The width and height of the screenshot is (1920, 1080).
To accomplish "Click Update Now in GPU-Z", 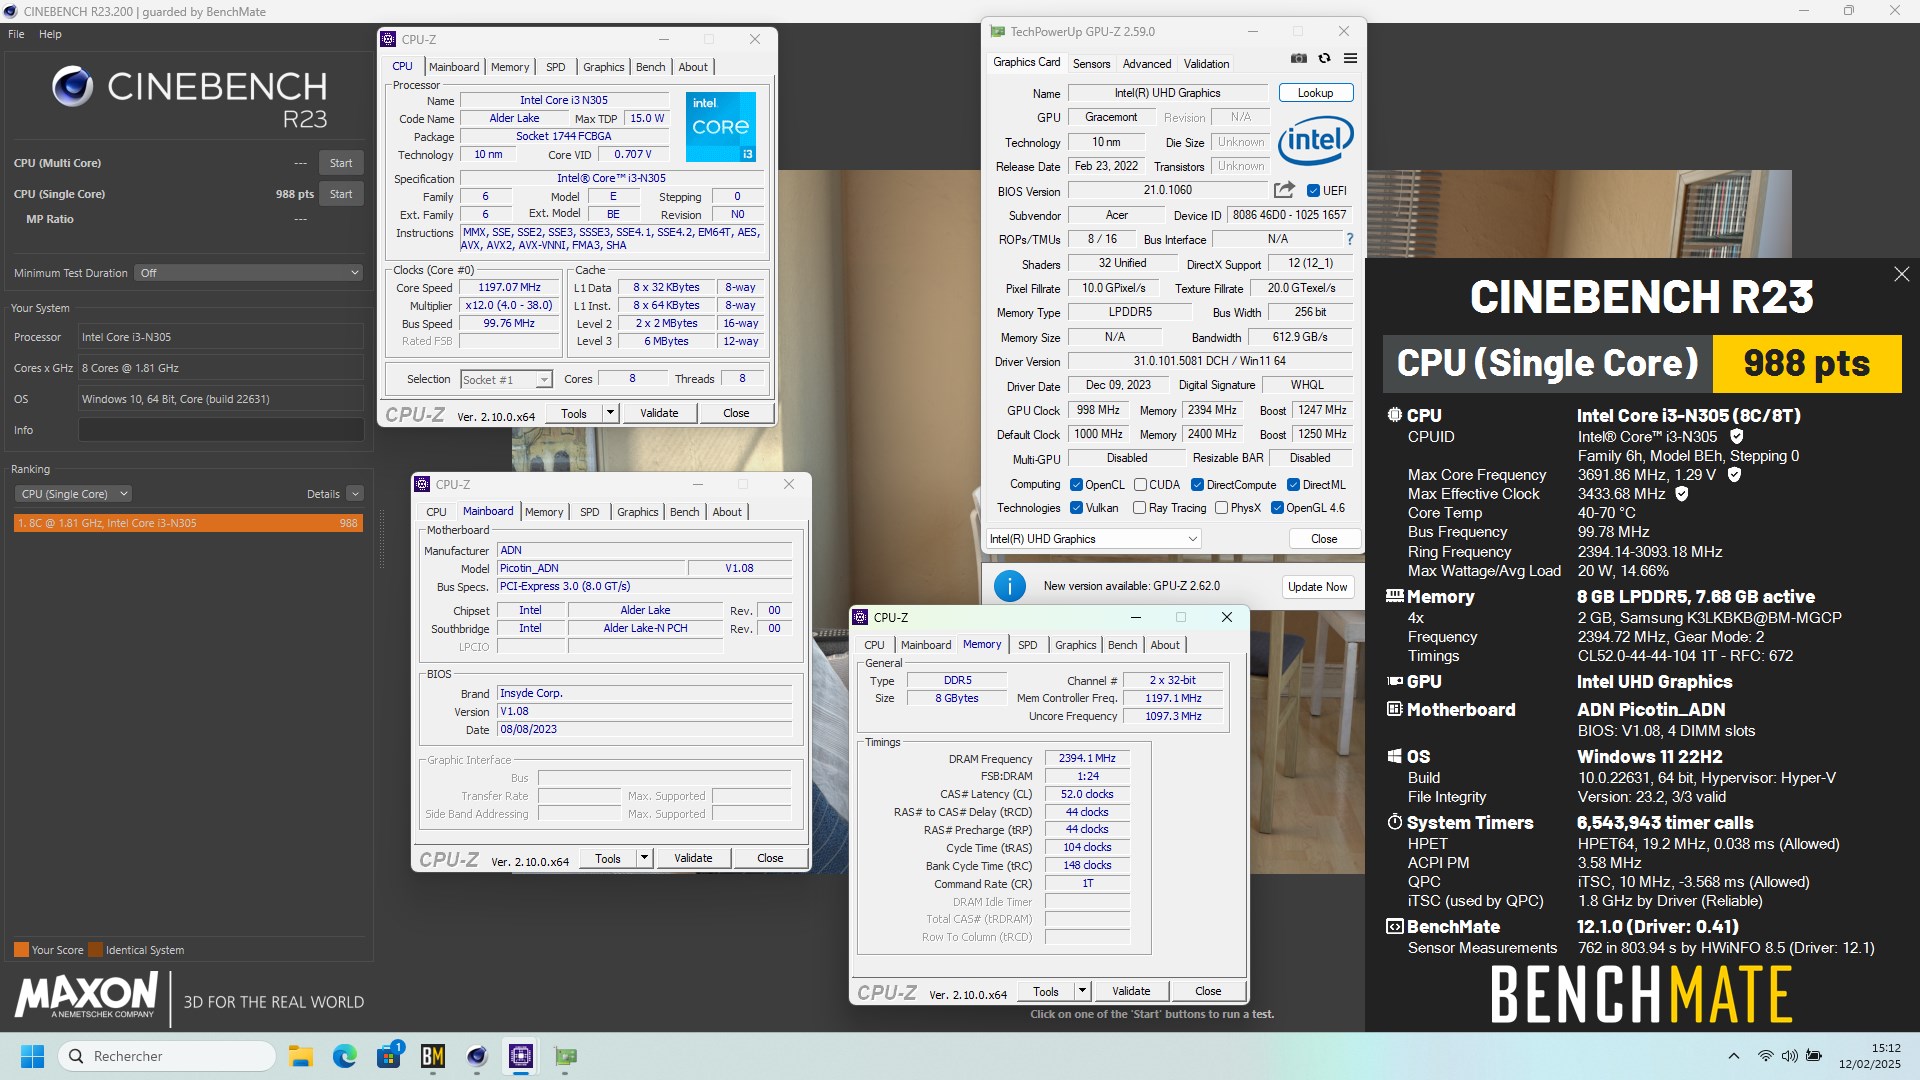I will (x=1317, y=587).
